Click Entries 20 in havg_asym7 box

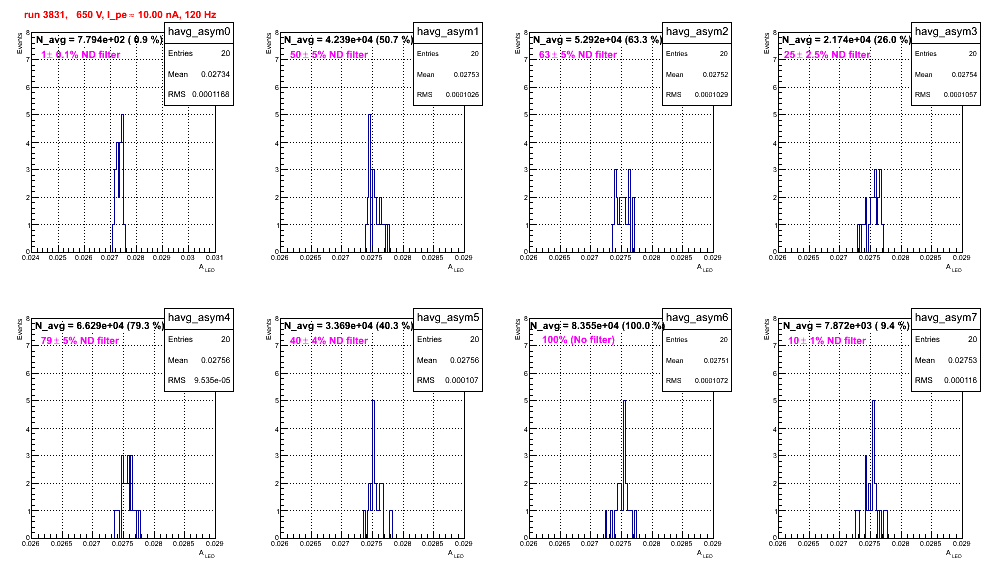coord(946,339)
